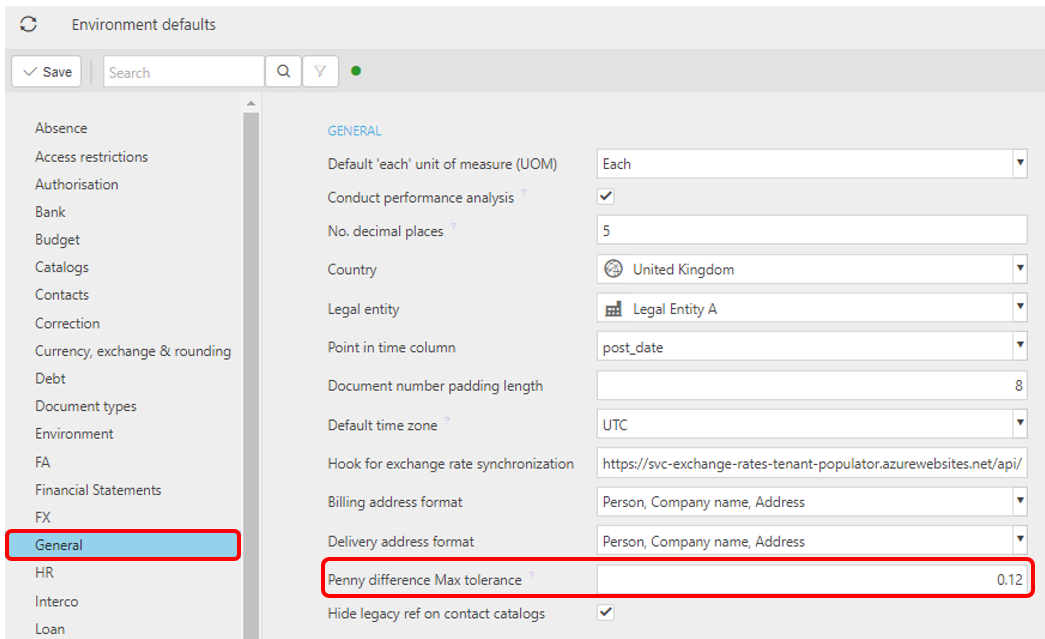Select FX in the category list
Screen dimensions: 1045x639
coord(43,518)
